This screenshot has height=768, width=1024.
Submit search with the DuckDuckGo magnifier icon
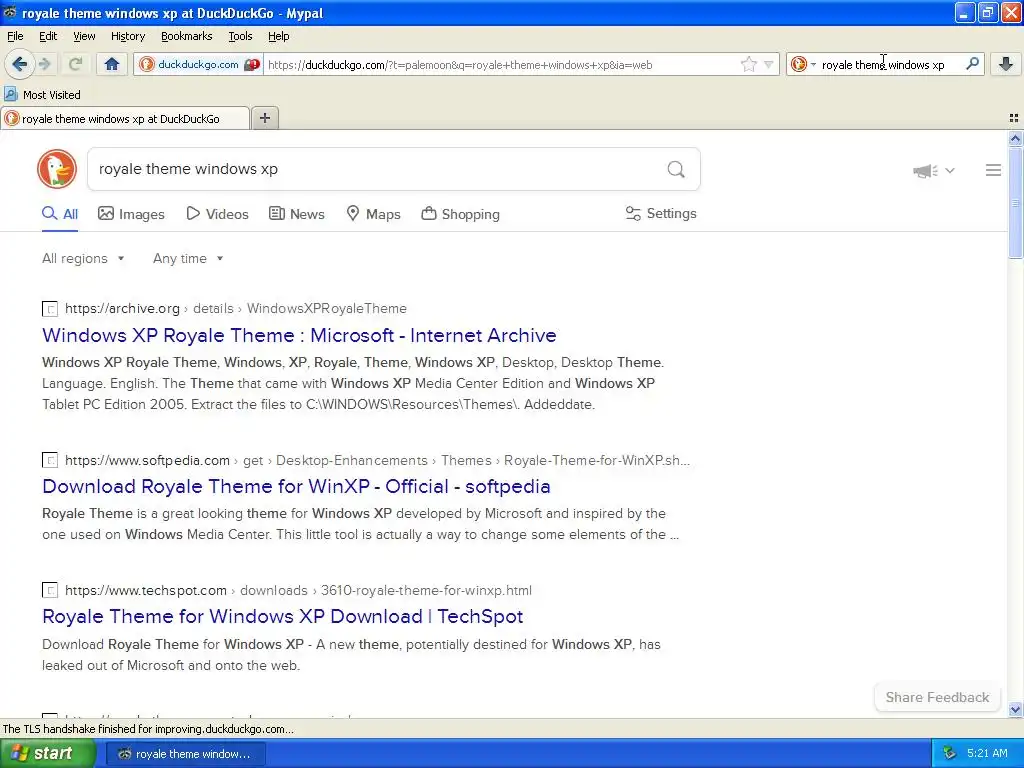pos(676,170)
